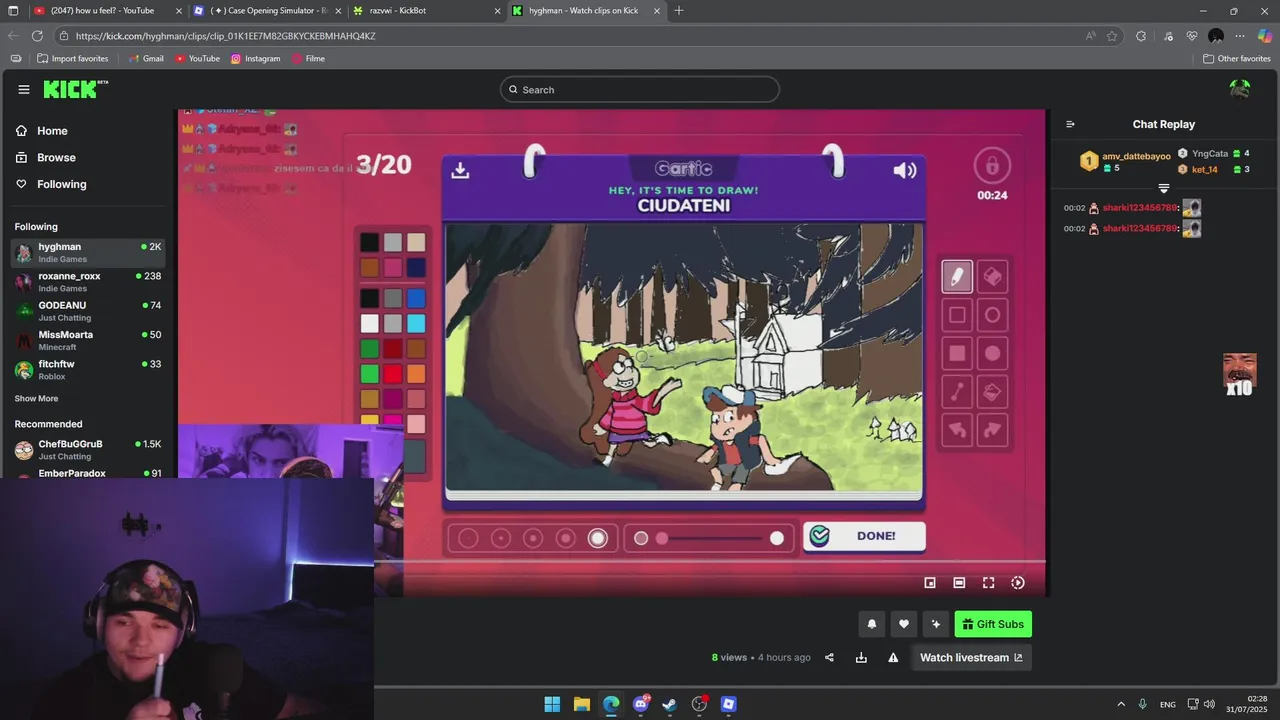Select the largest brush size circle

[598, 538]
